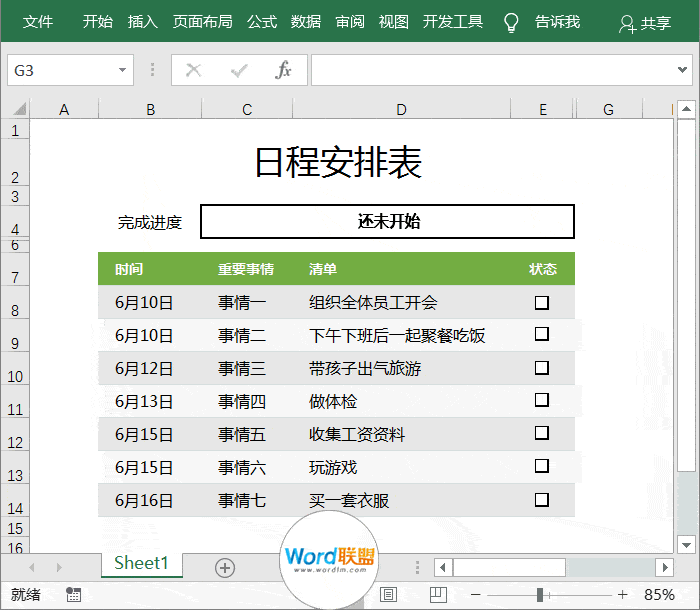Check the box for 下午下班后一起聚餐吃饭
Viewport: 700px width, 610px height.
pyautogui.click(x=542, y=334)
